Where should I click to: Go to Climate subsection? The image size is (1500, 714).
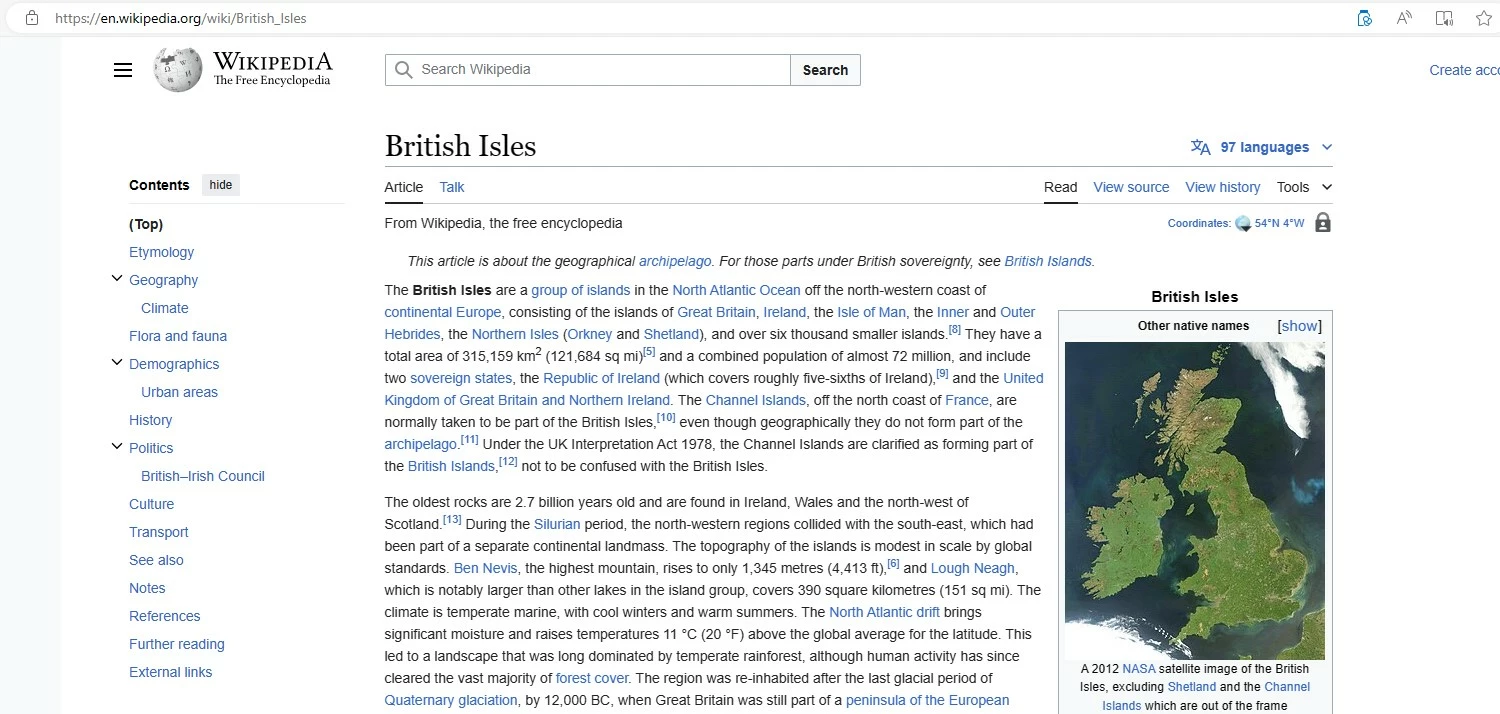[165, 308]
